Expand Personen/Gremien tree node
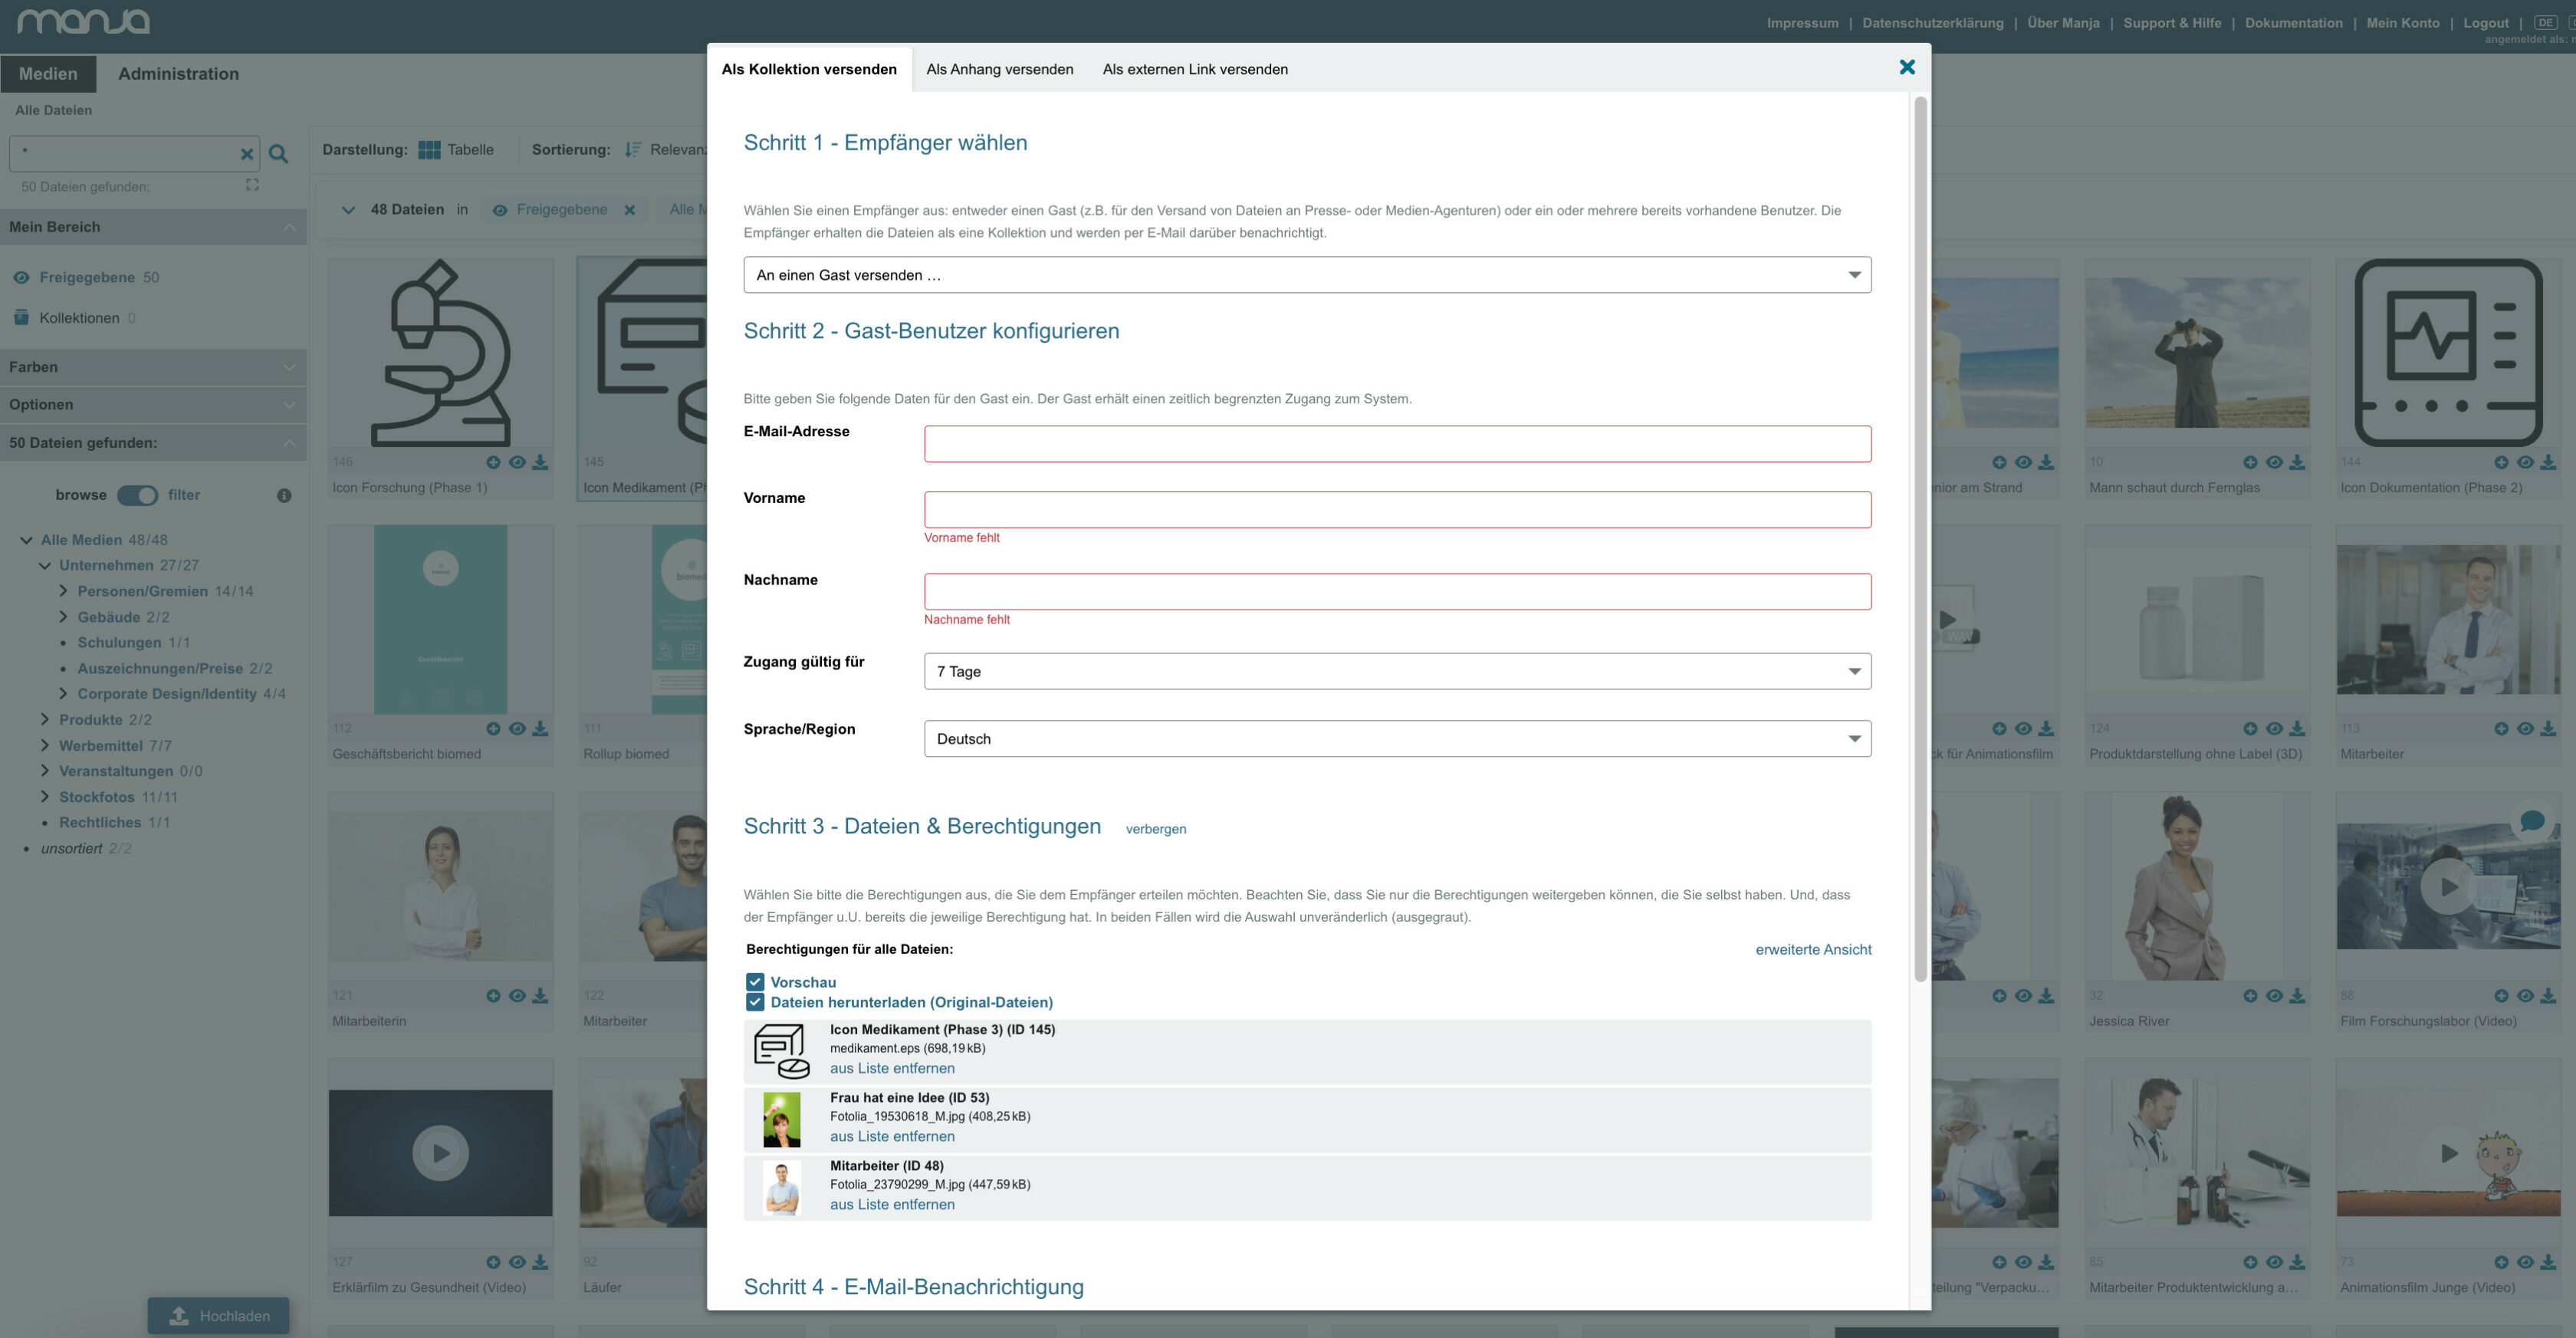The image size is (2576, 1338). (x=63, y=591)
